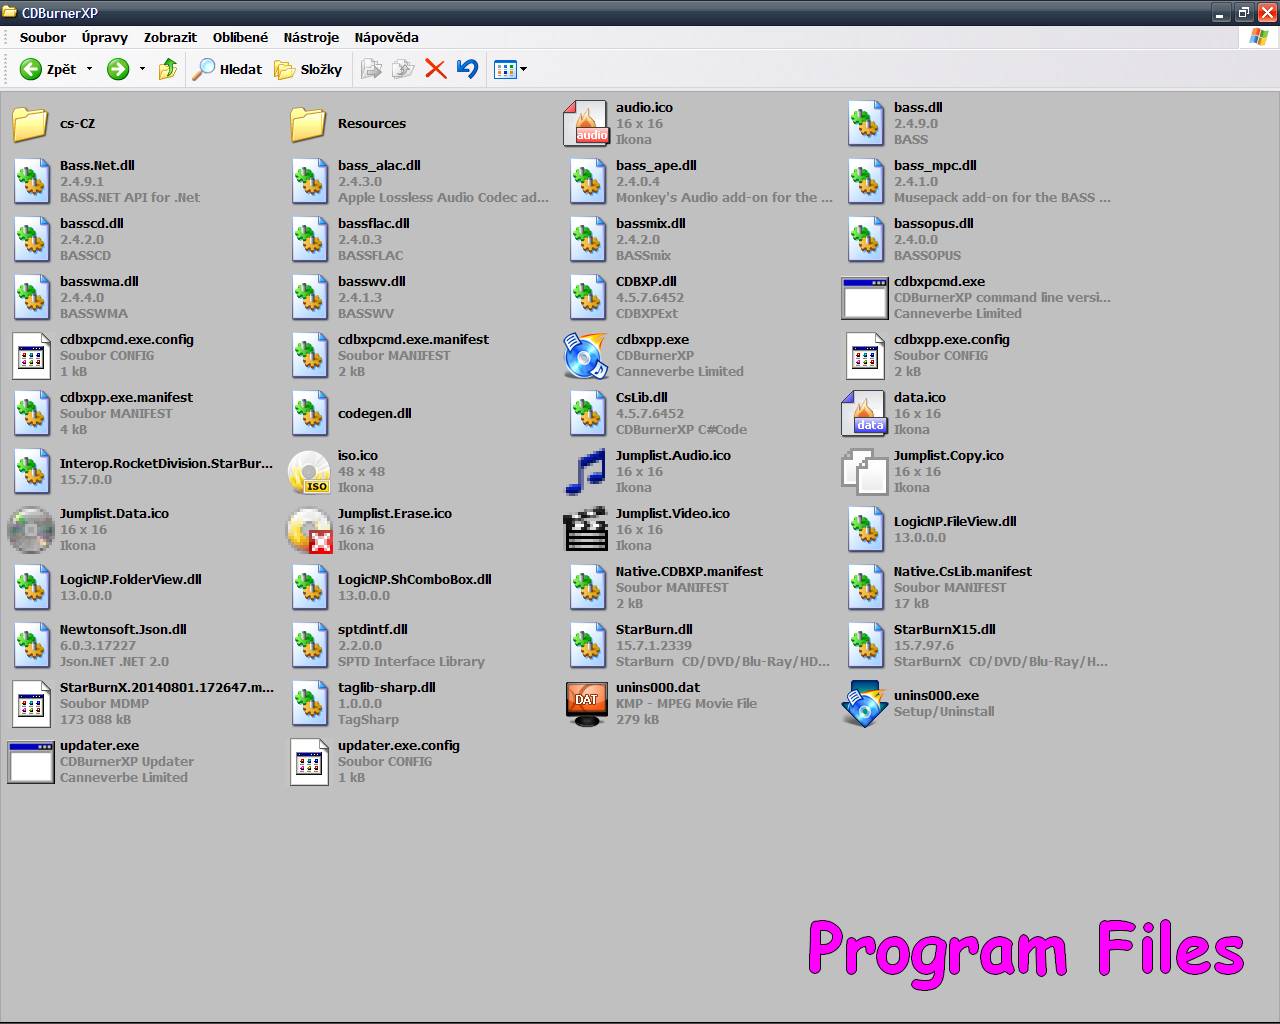Click the views layout icon
Image resolution: width=1280 pixels, height=1024 pixels.
[505, 69]
